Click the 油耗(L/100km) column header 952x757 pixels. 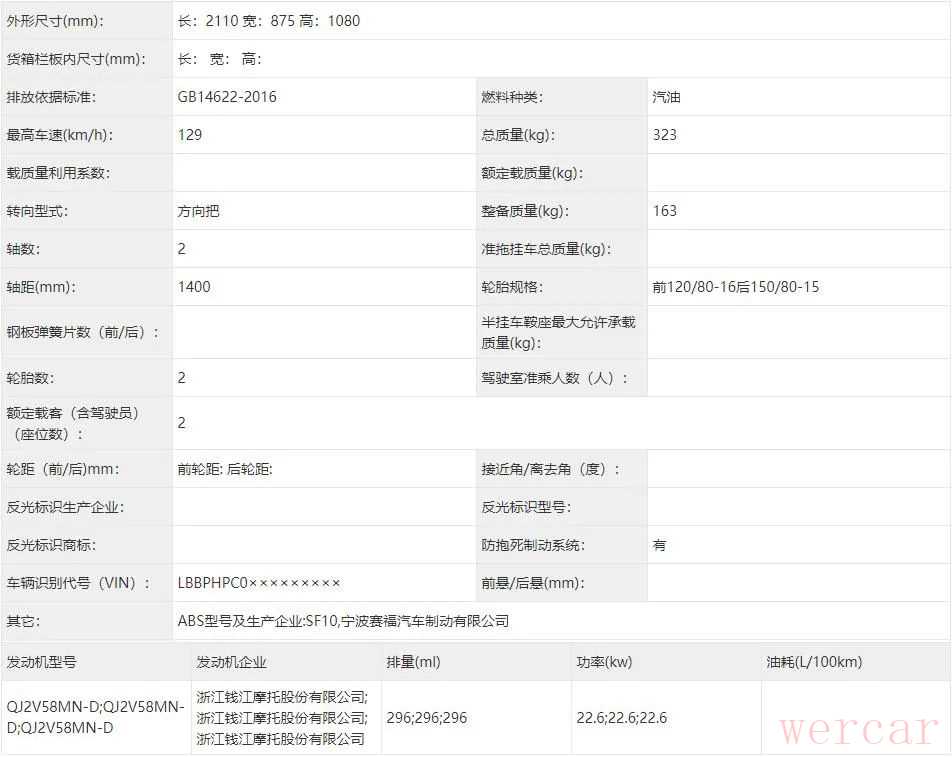coord(814,662)
